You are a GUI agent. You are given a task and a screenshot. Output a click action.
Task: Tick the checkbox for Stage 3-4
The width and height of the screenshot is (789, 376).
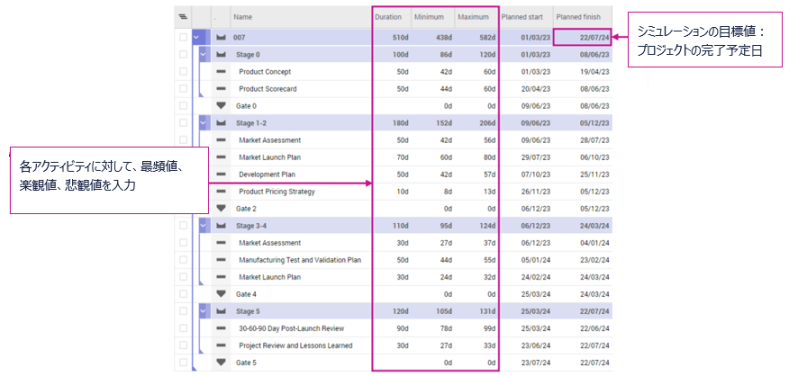pos(183,225)
